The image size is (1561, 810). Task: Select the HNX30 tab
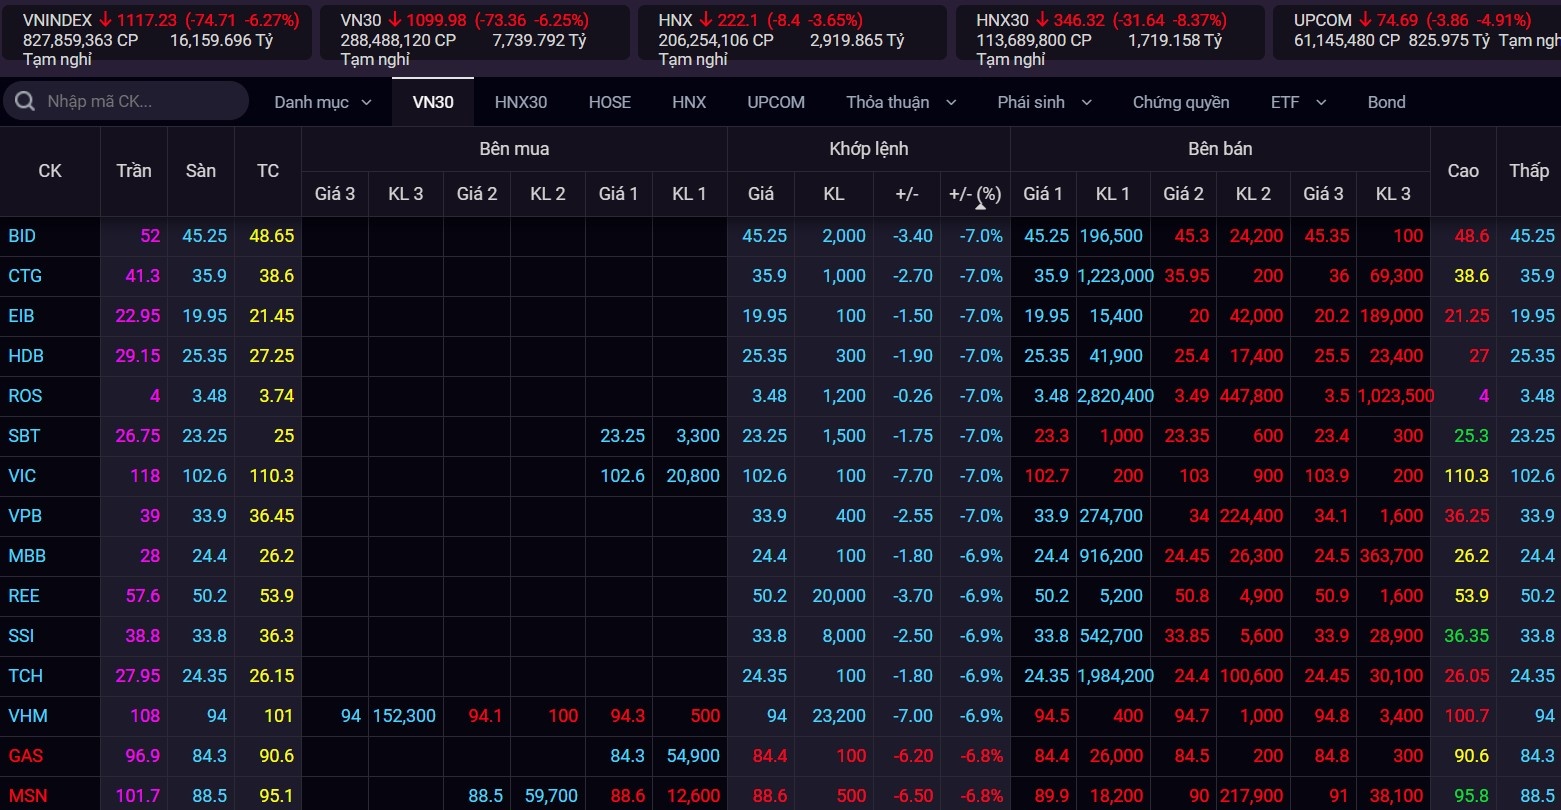point(521,102)
